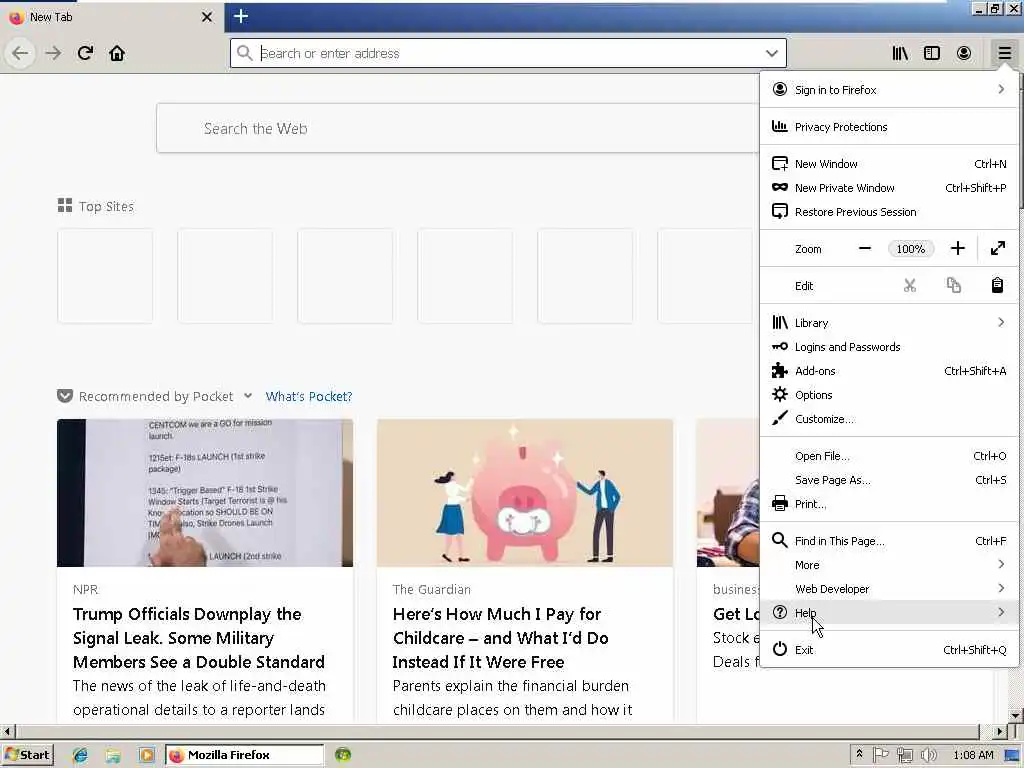Screen dimensions: 1024x768
Task: Choose Print… from the menu
Action: coord(889,504)
